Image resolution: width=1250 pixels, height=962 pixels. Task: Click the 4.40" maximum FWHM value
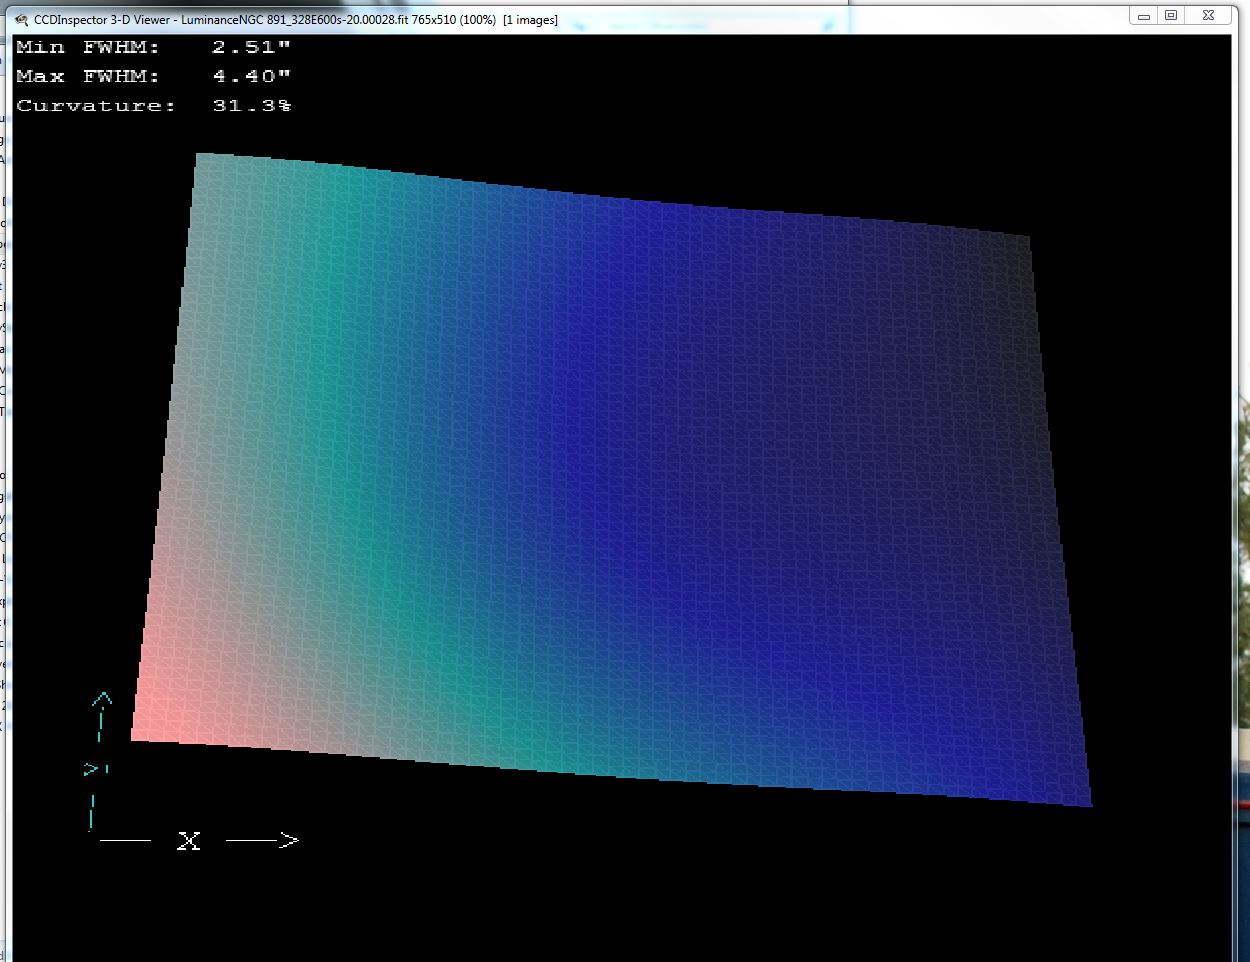pyautogui.click(x=251, y=76)
